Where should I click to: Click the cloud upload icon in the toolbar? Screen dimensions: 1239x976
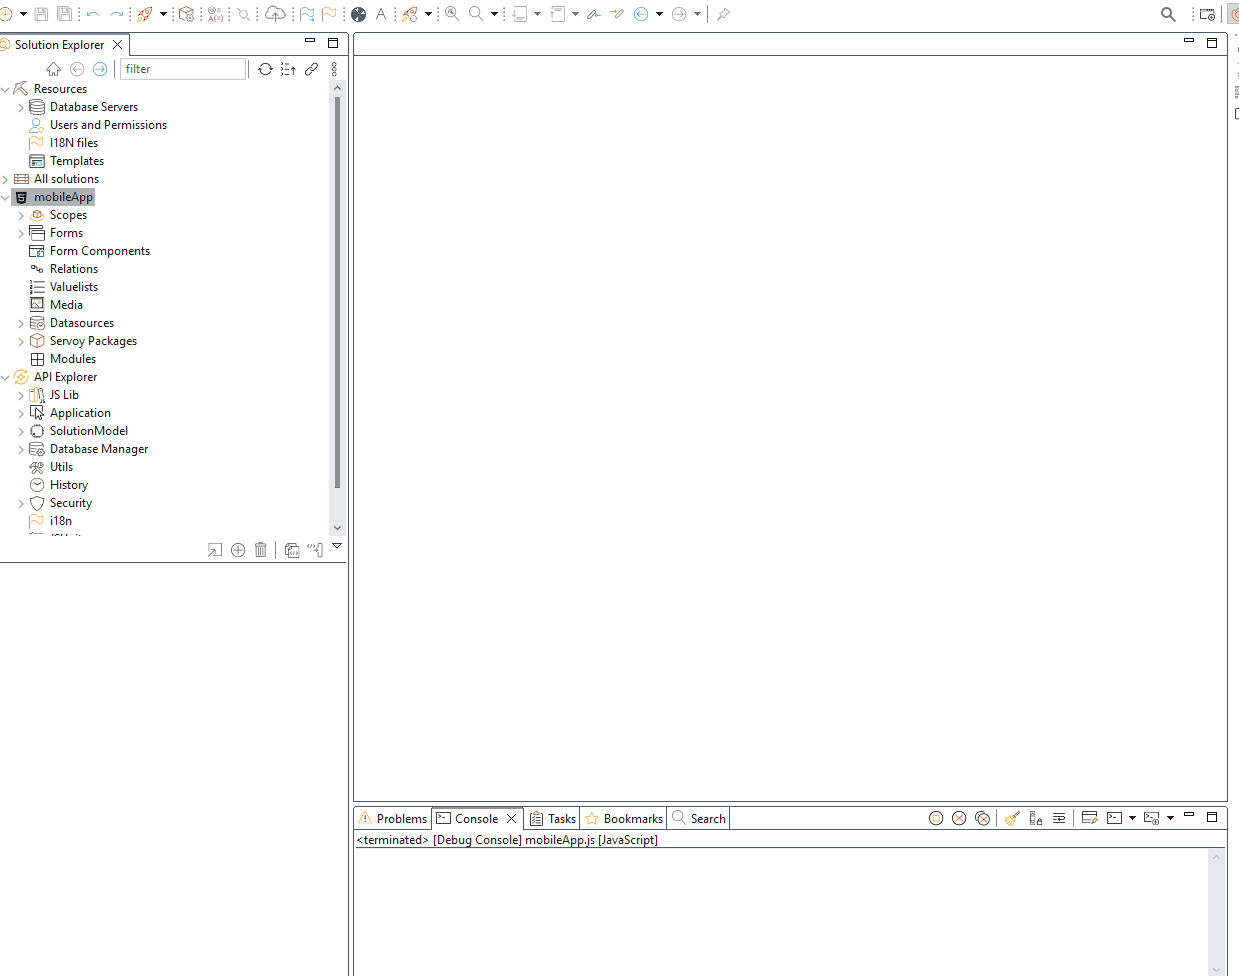(275, 14)
